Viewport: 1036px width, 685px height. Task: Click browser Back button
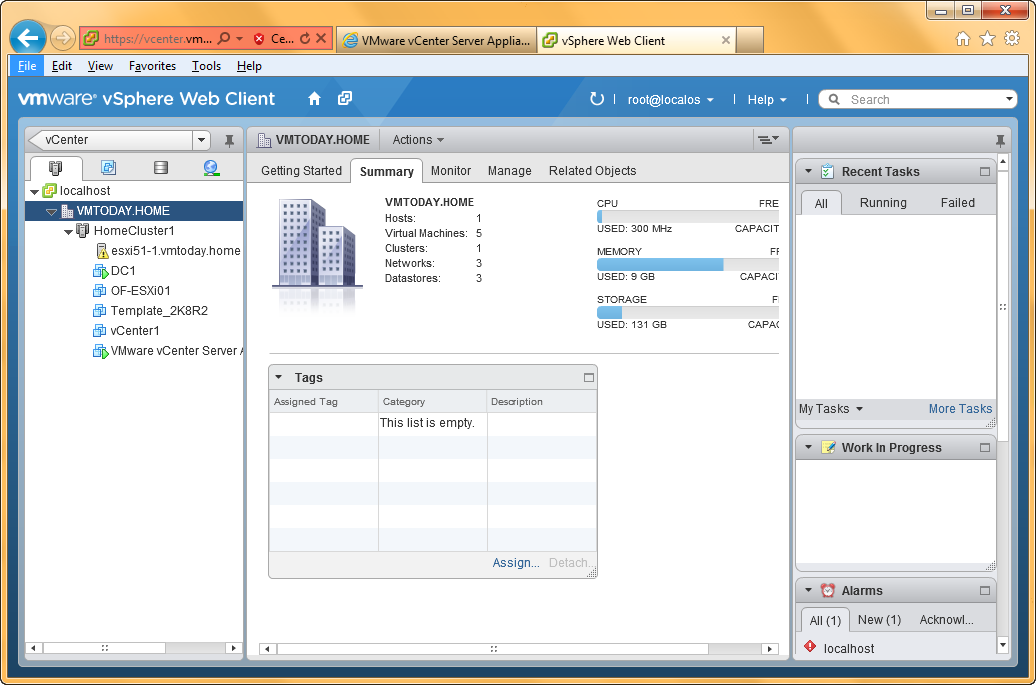pos(28,38)
